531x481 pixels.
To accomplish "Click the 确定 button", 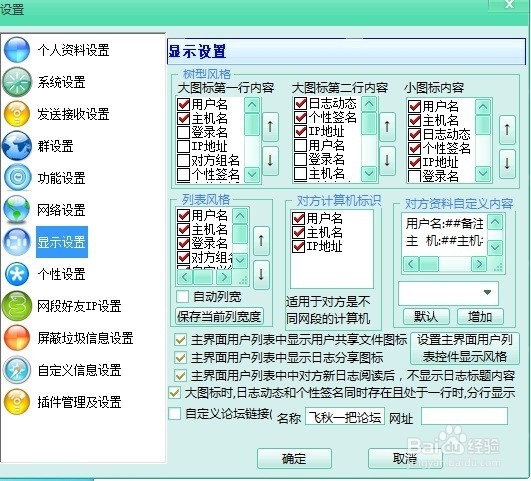I will pyautogui.click(x=294, y=459).
